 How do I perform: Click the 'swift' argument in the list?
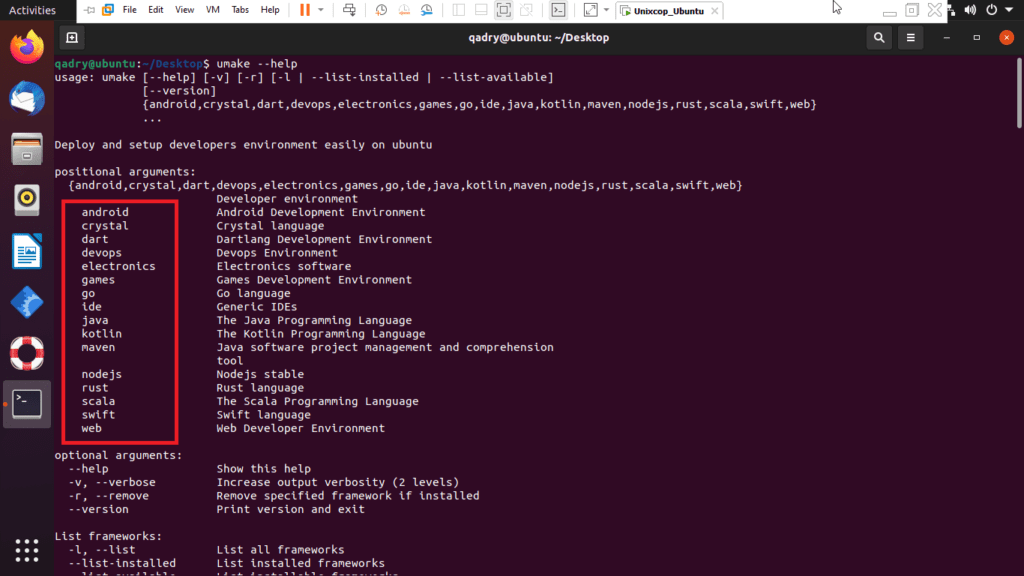pyautogui.click(x=98, y=415)
